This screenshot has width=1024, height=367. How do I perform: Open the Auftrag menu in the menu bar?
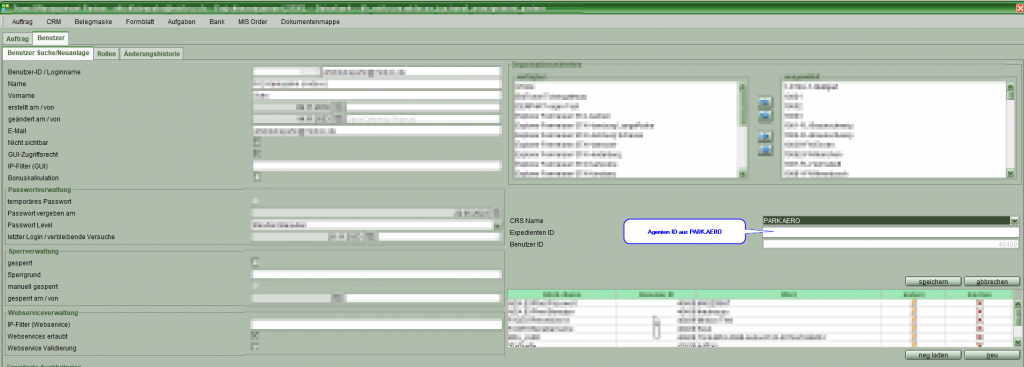tap(23, 22)
